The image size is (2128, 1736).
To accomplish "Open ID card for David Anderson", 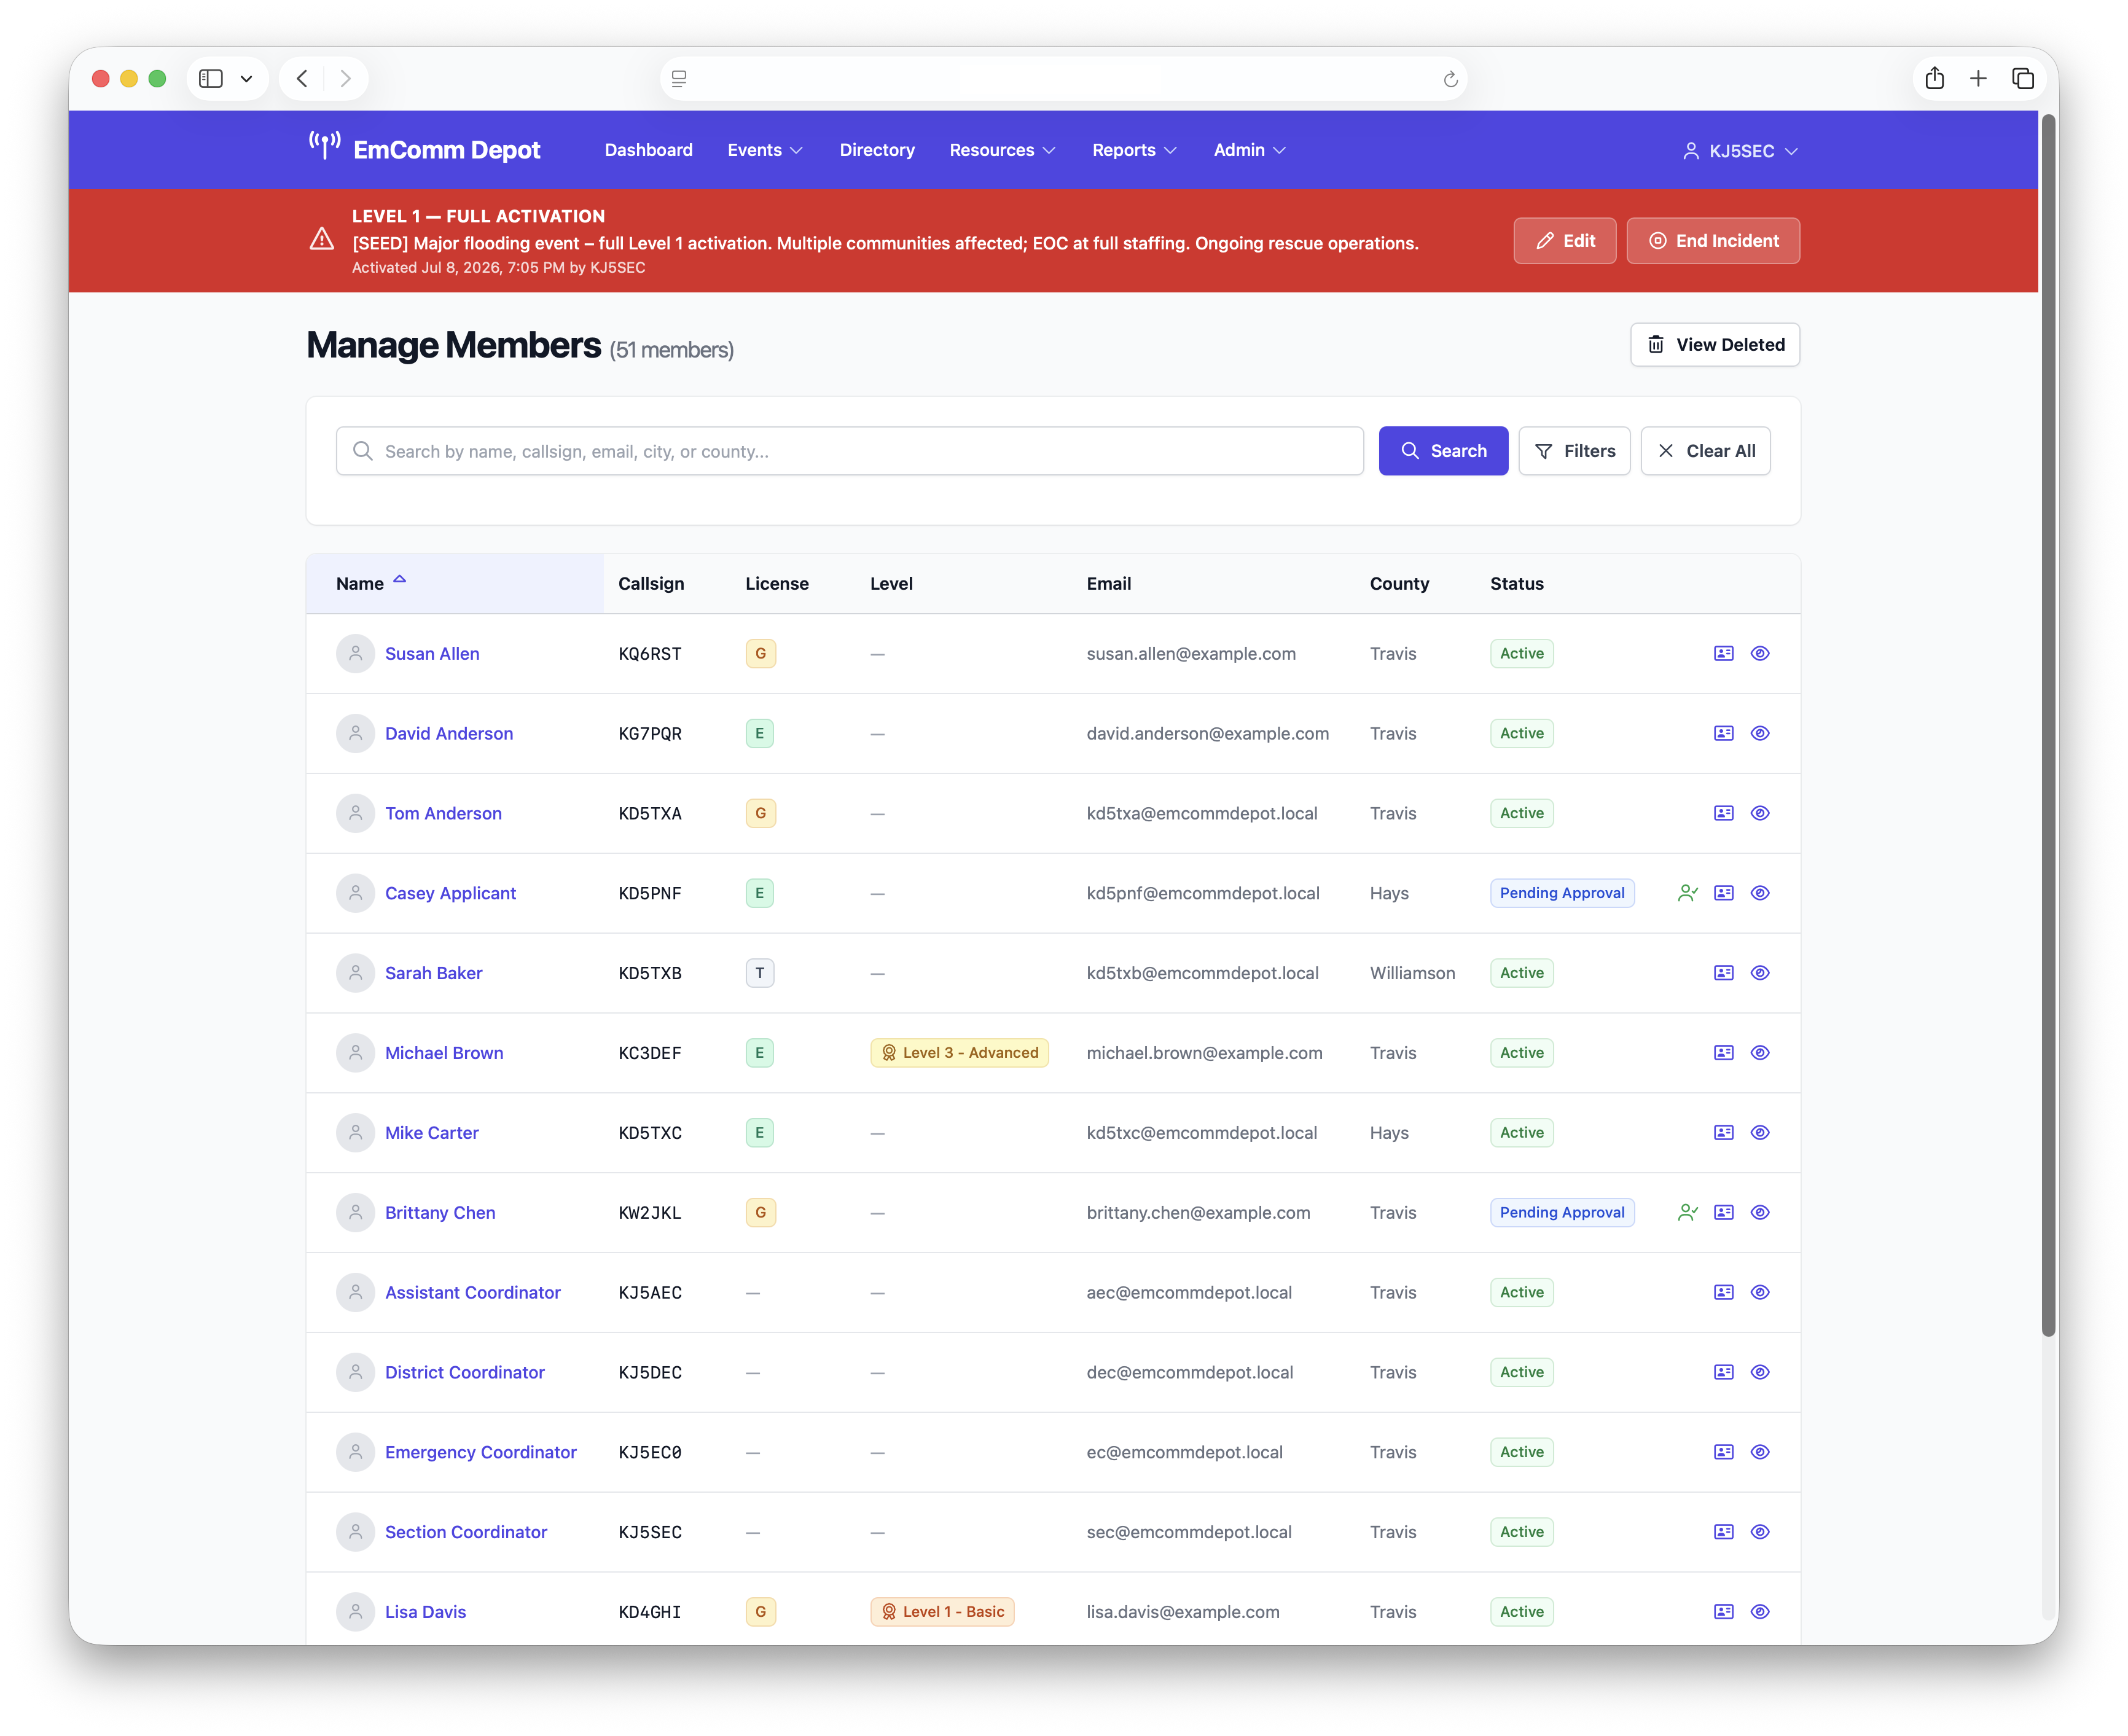I will tap(1723, 733).
